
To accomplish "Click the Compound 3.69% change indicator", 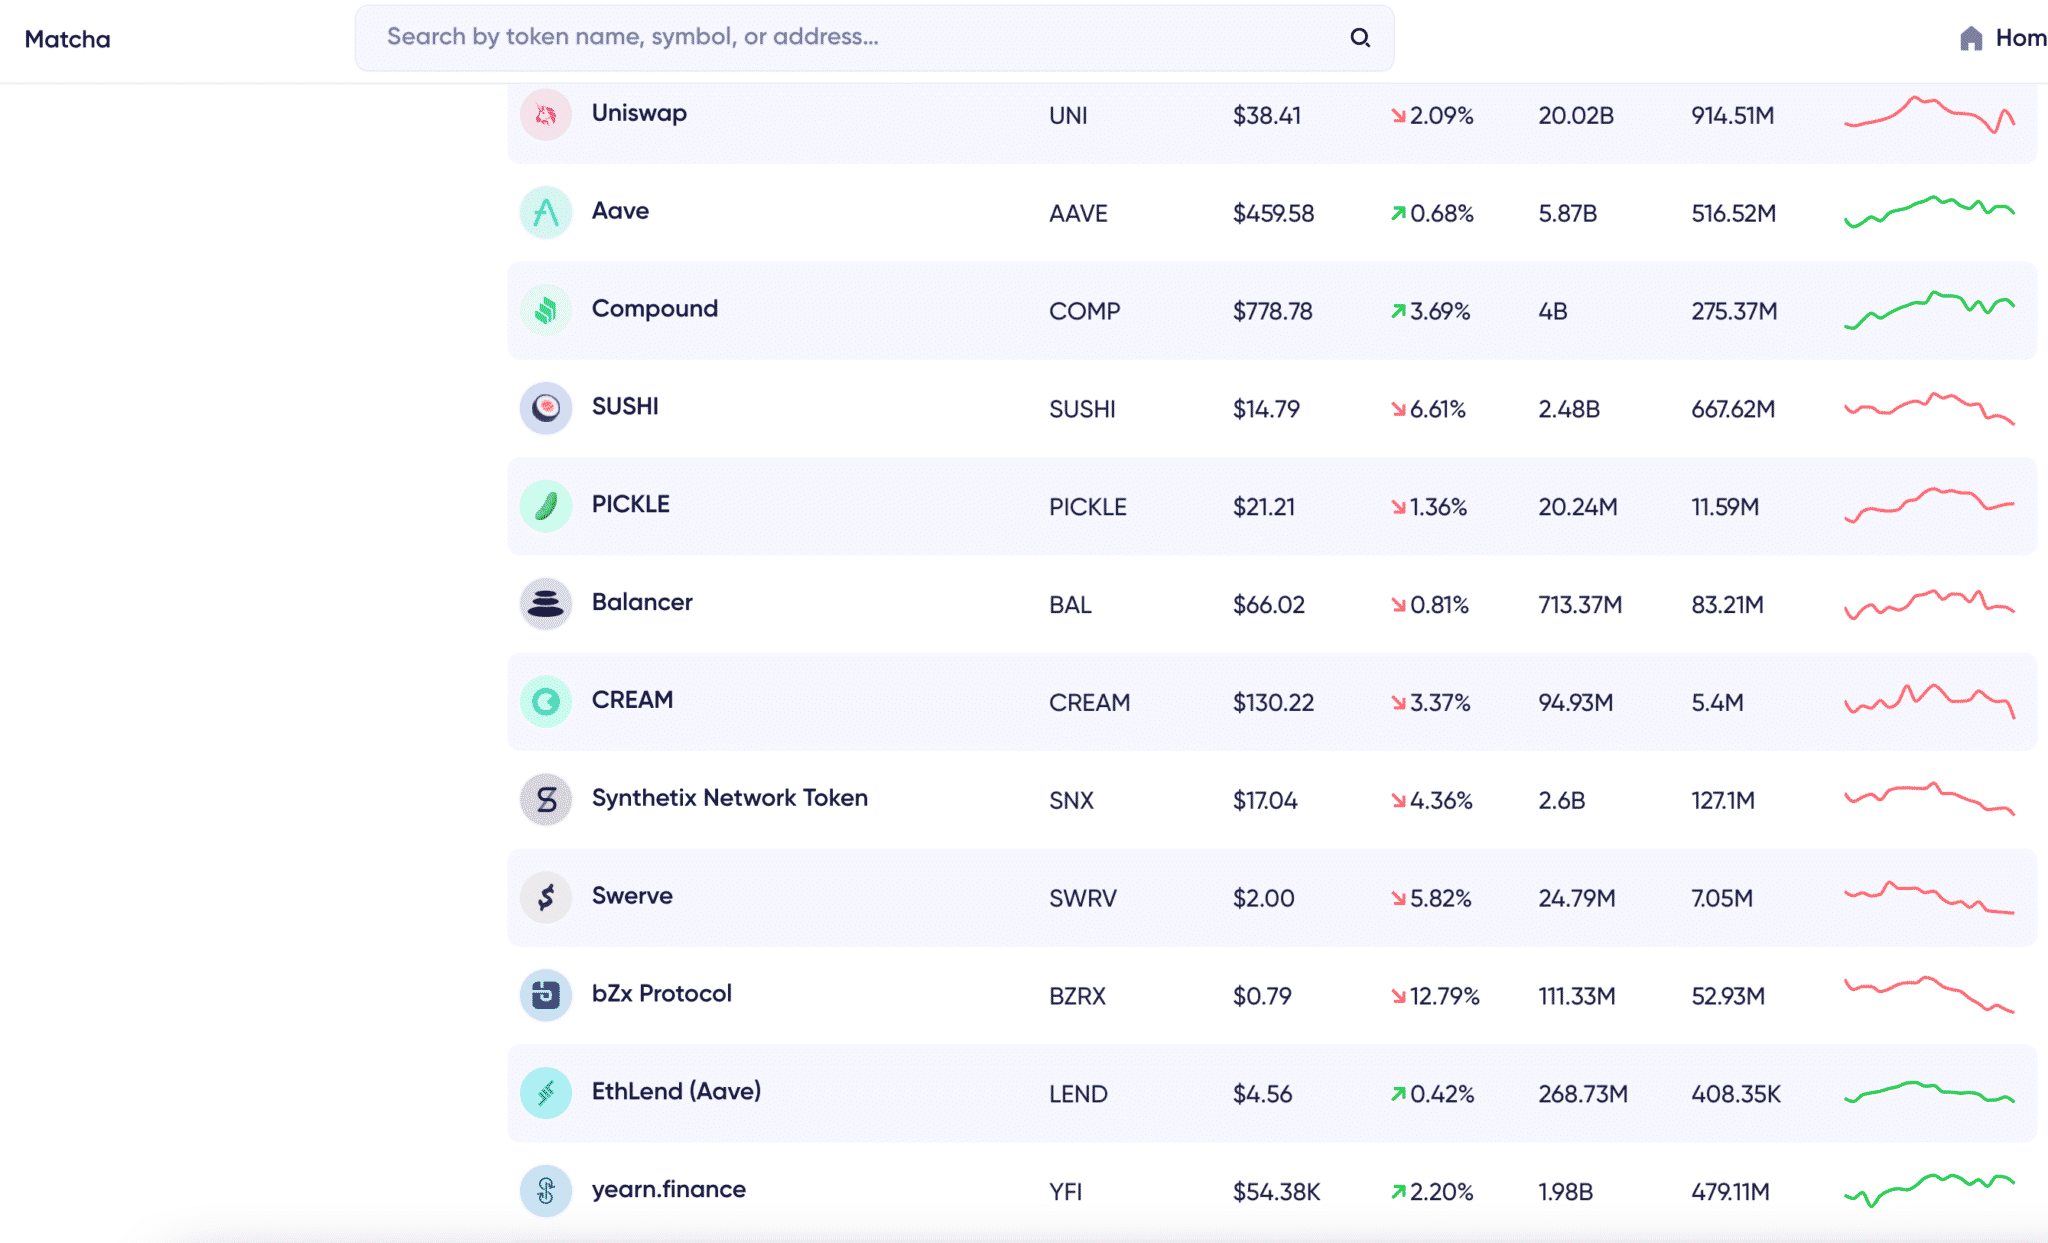I will pyautogui.click(x=1432, y=310).
